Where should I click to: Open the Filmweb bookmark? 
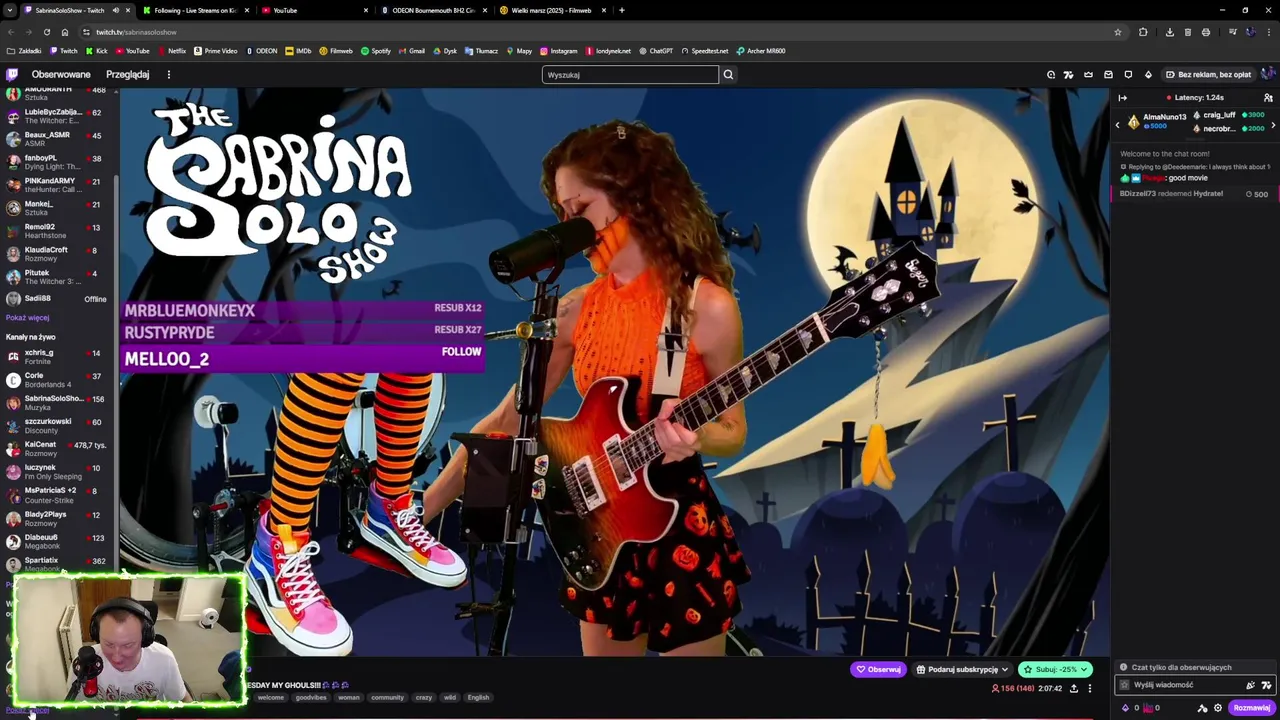336,51
